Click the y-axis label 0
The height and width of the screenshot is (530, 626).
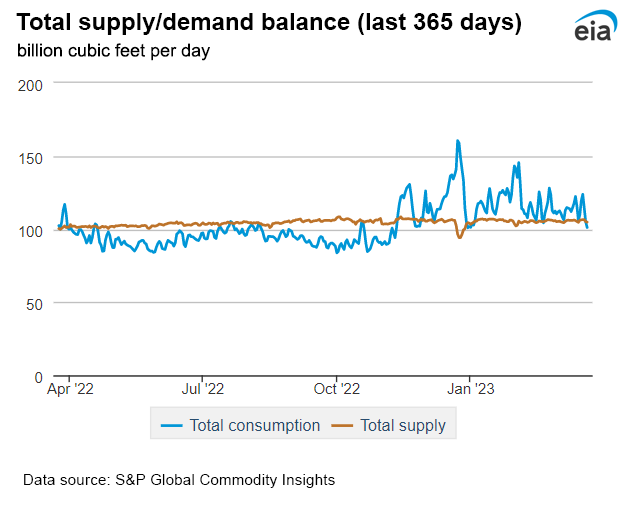(x=39, y=378)
